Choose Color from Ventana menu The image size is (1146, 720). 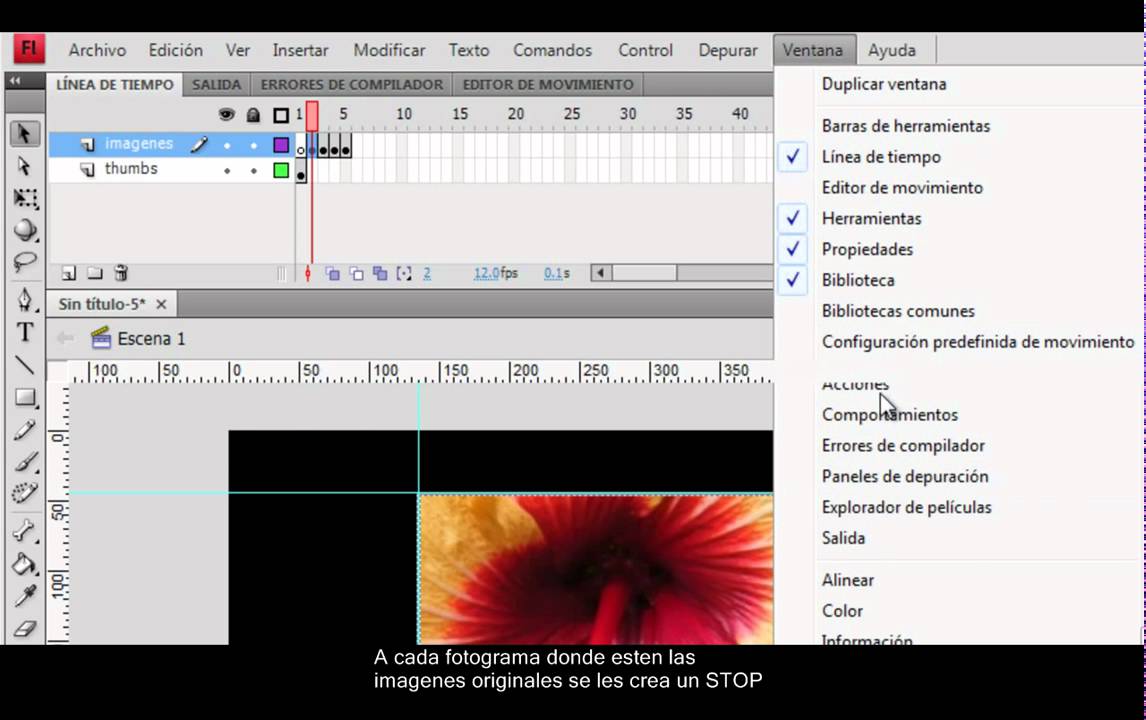coord(842,611)
